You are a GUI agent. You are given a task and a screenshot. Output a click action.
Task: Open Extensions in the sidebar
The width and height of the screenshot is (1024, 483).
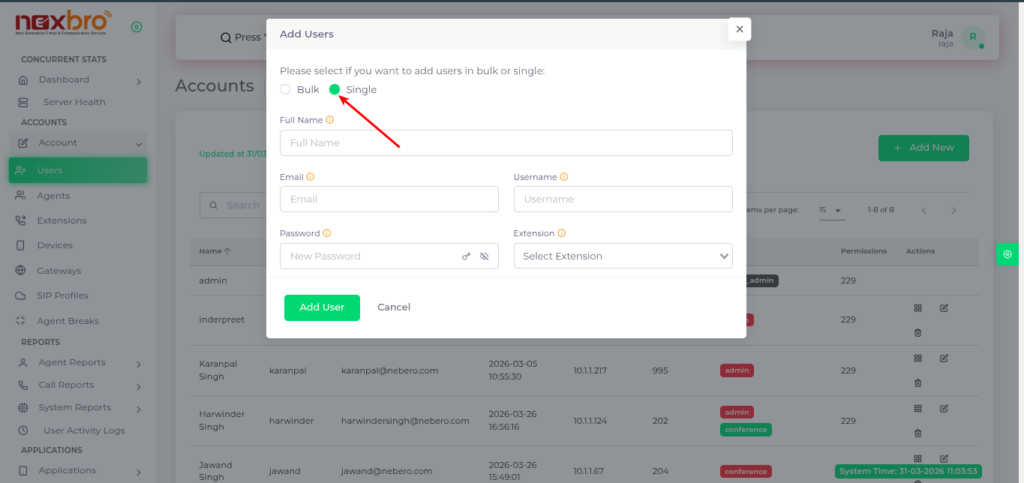(x=61, y=221)
